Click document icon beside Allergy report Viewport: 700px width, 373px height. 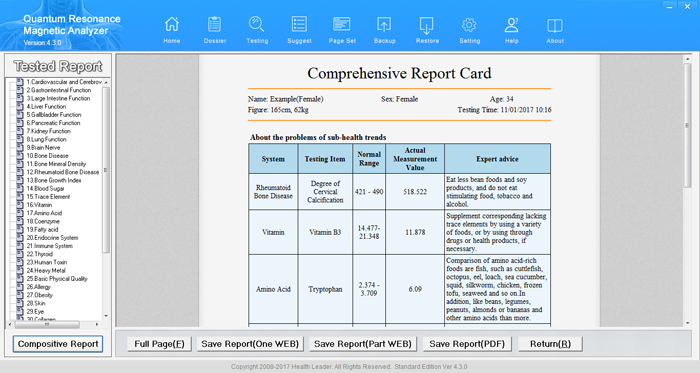tap(20, 287)
